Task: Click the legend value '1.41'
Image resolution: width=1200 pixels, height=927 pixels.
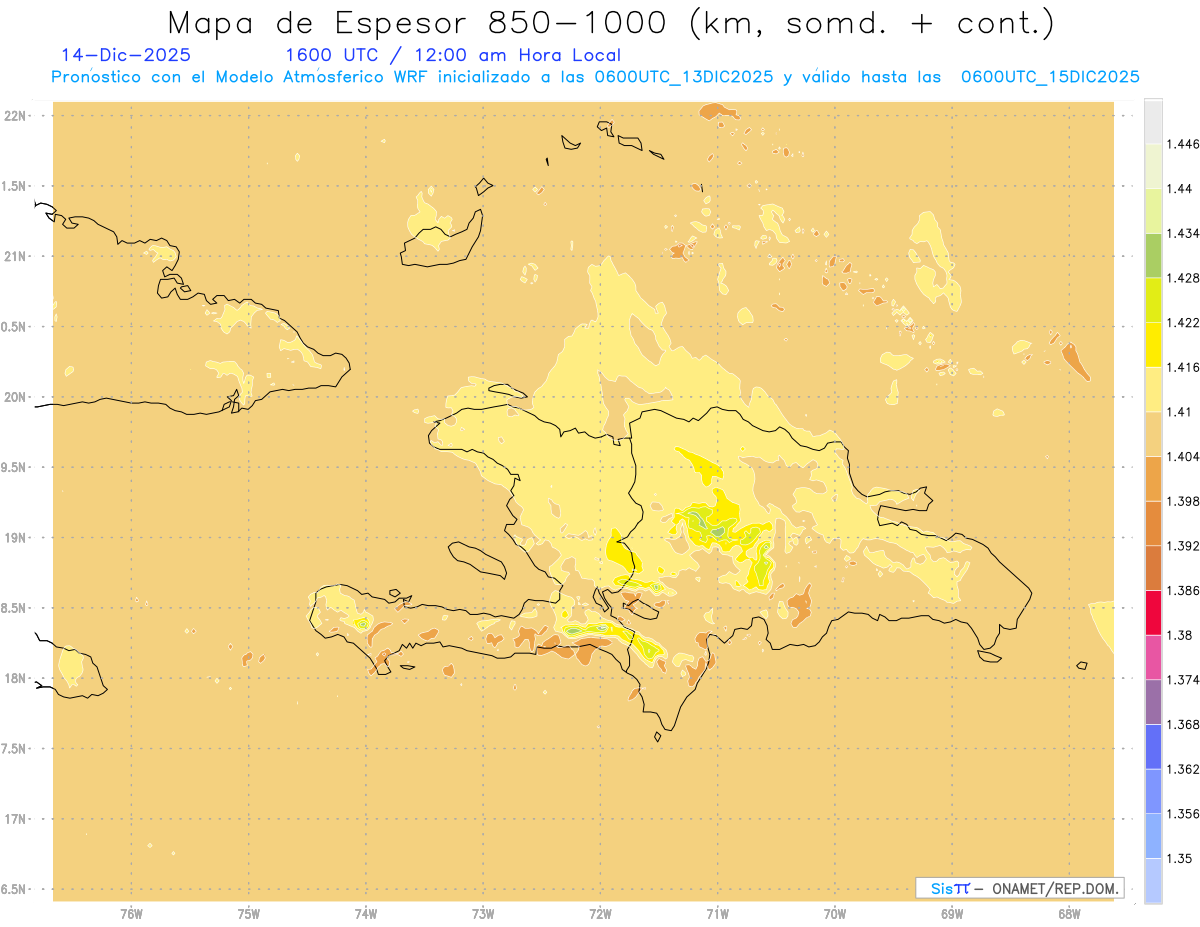Action: [x=1178, y=411]
